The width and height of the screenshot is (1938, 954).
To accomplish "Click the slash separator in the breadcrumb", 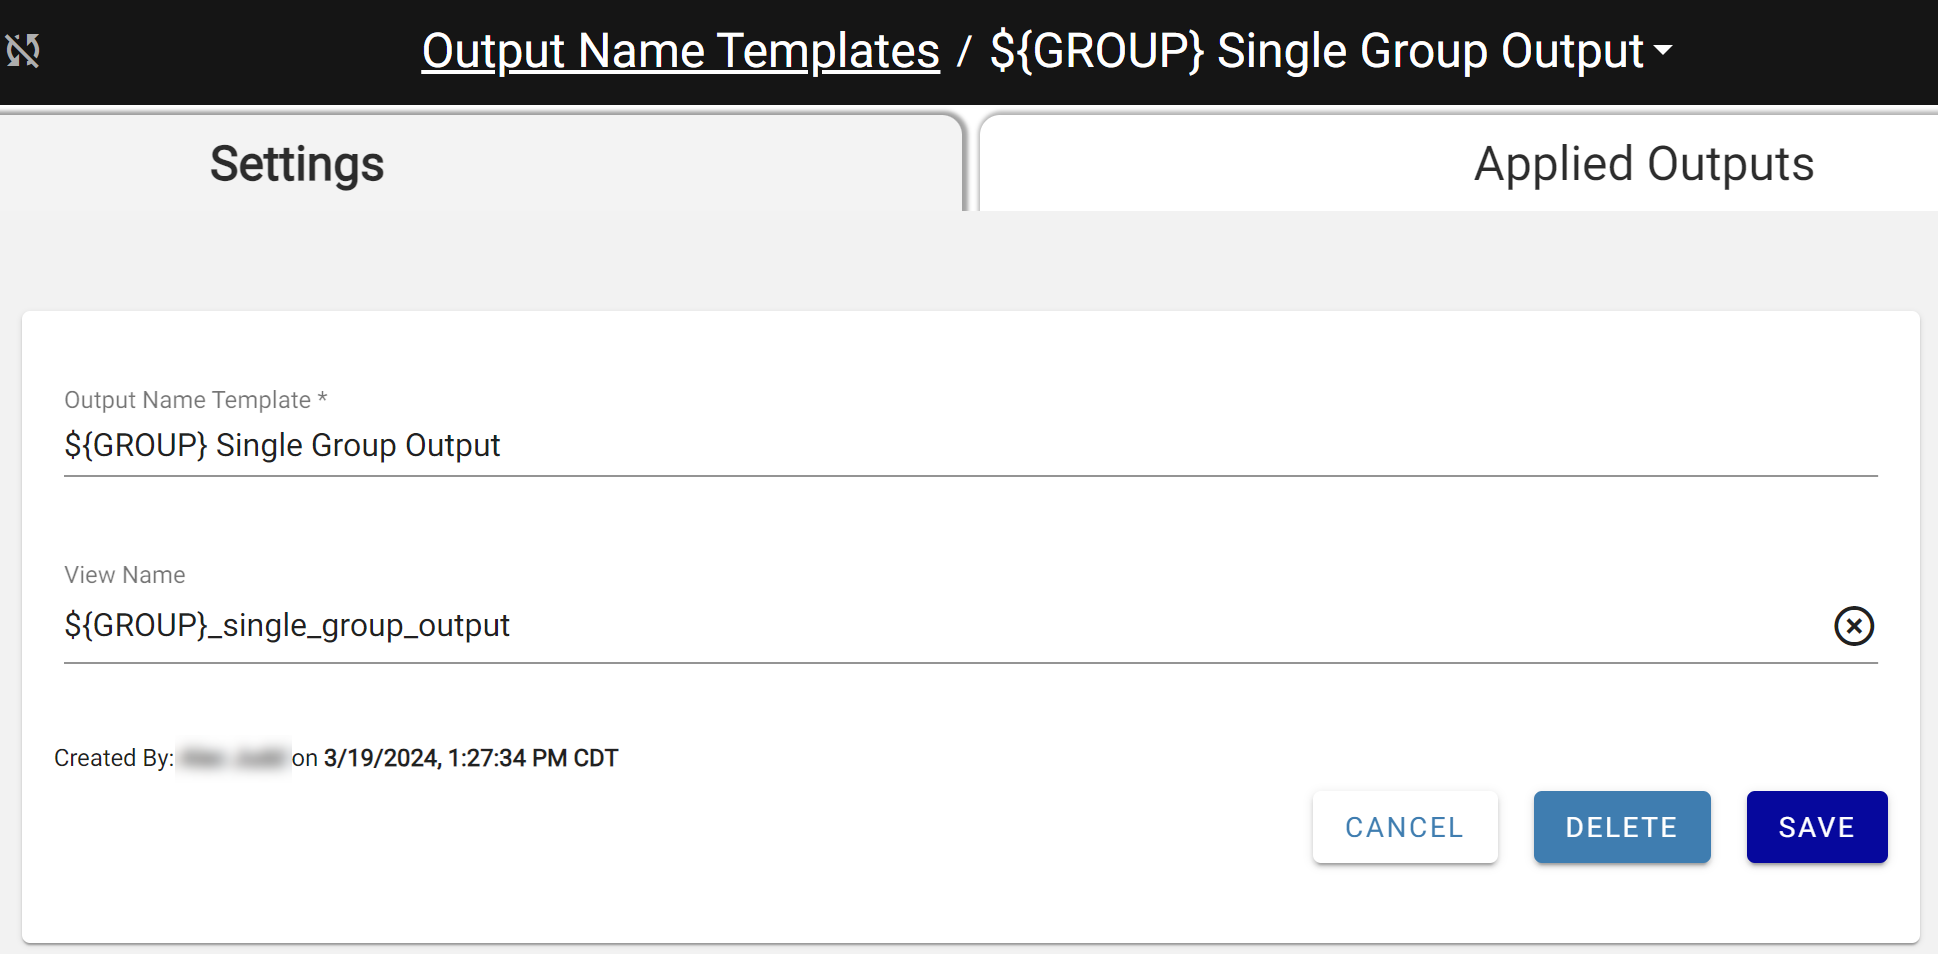I will tap(964, 51).
